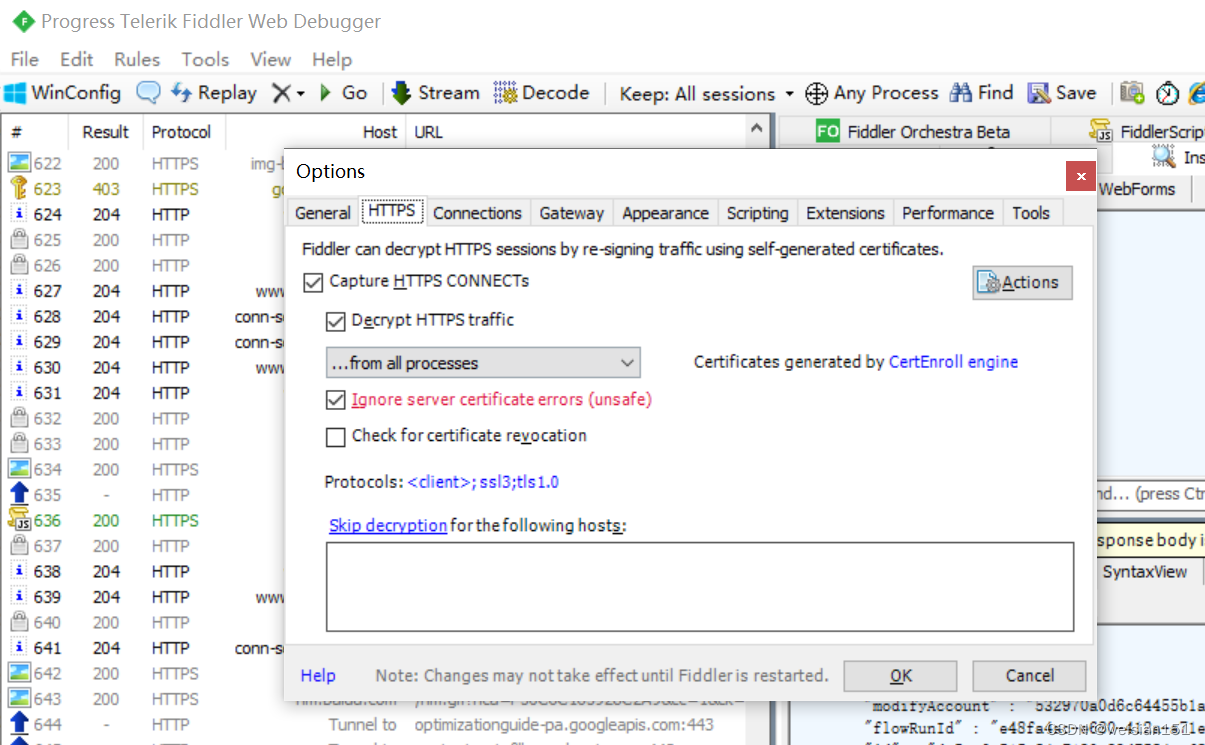Click the timer stopwatch toolbar icon
The width and height of the screenshot is (1205, 745).
tap(1167, 93)
